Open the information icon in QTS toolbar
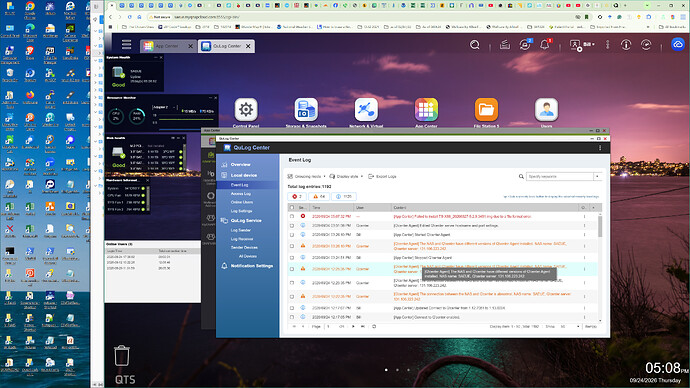 (626, 45)
